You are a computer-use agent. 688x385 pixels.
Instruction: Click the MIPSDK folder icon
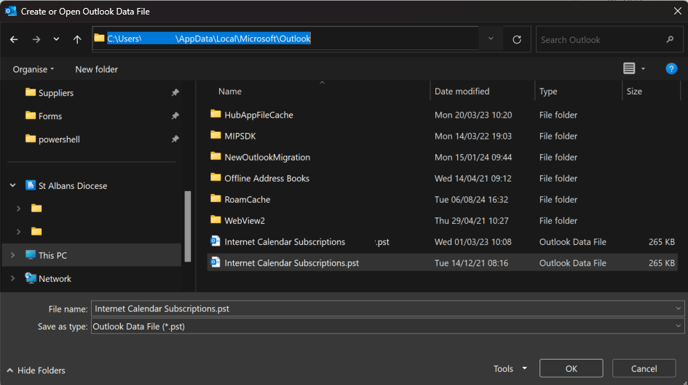215,135
